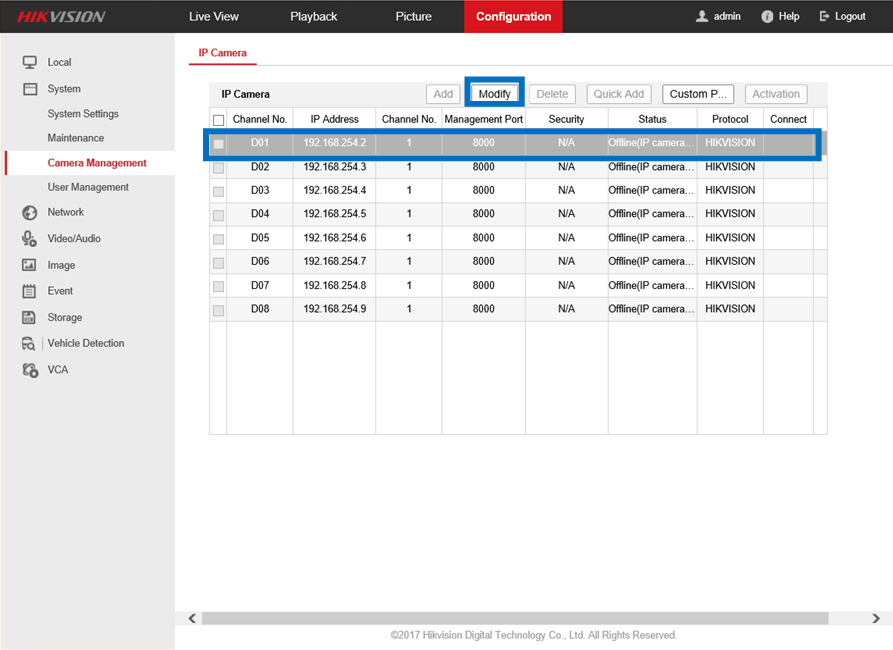Check the box for camera D03
Image resolution: width=893 pixels, height=650 pixels.
pyautogui.click(x=218, y=191)
